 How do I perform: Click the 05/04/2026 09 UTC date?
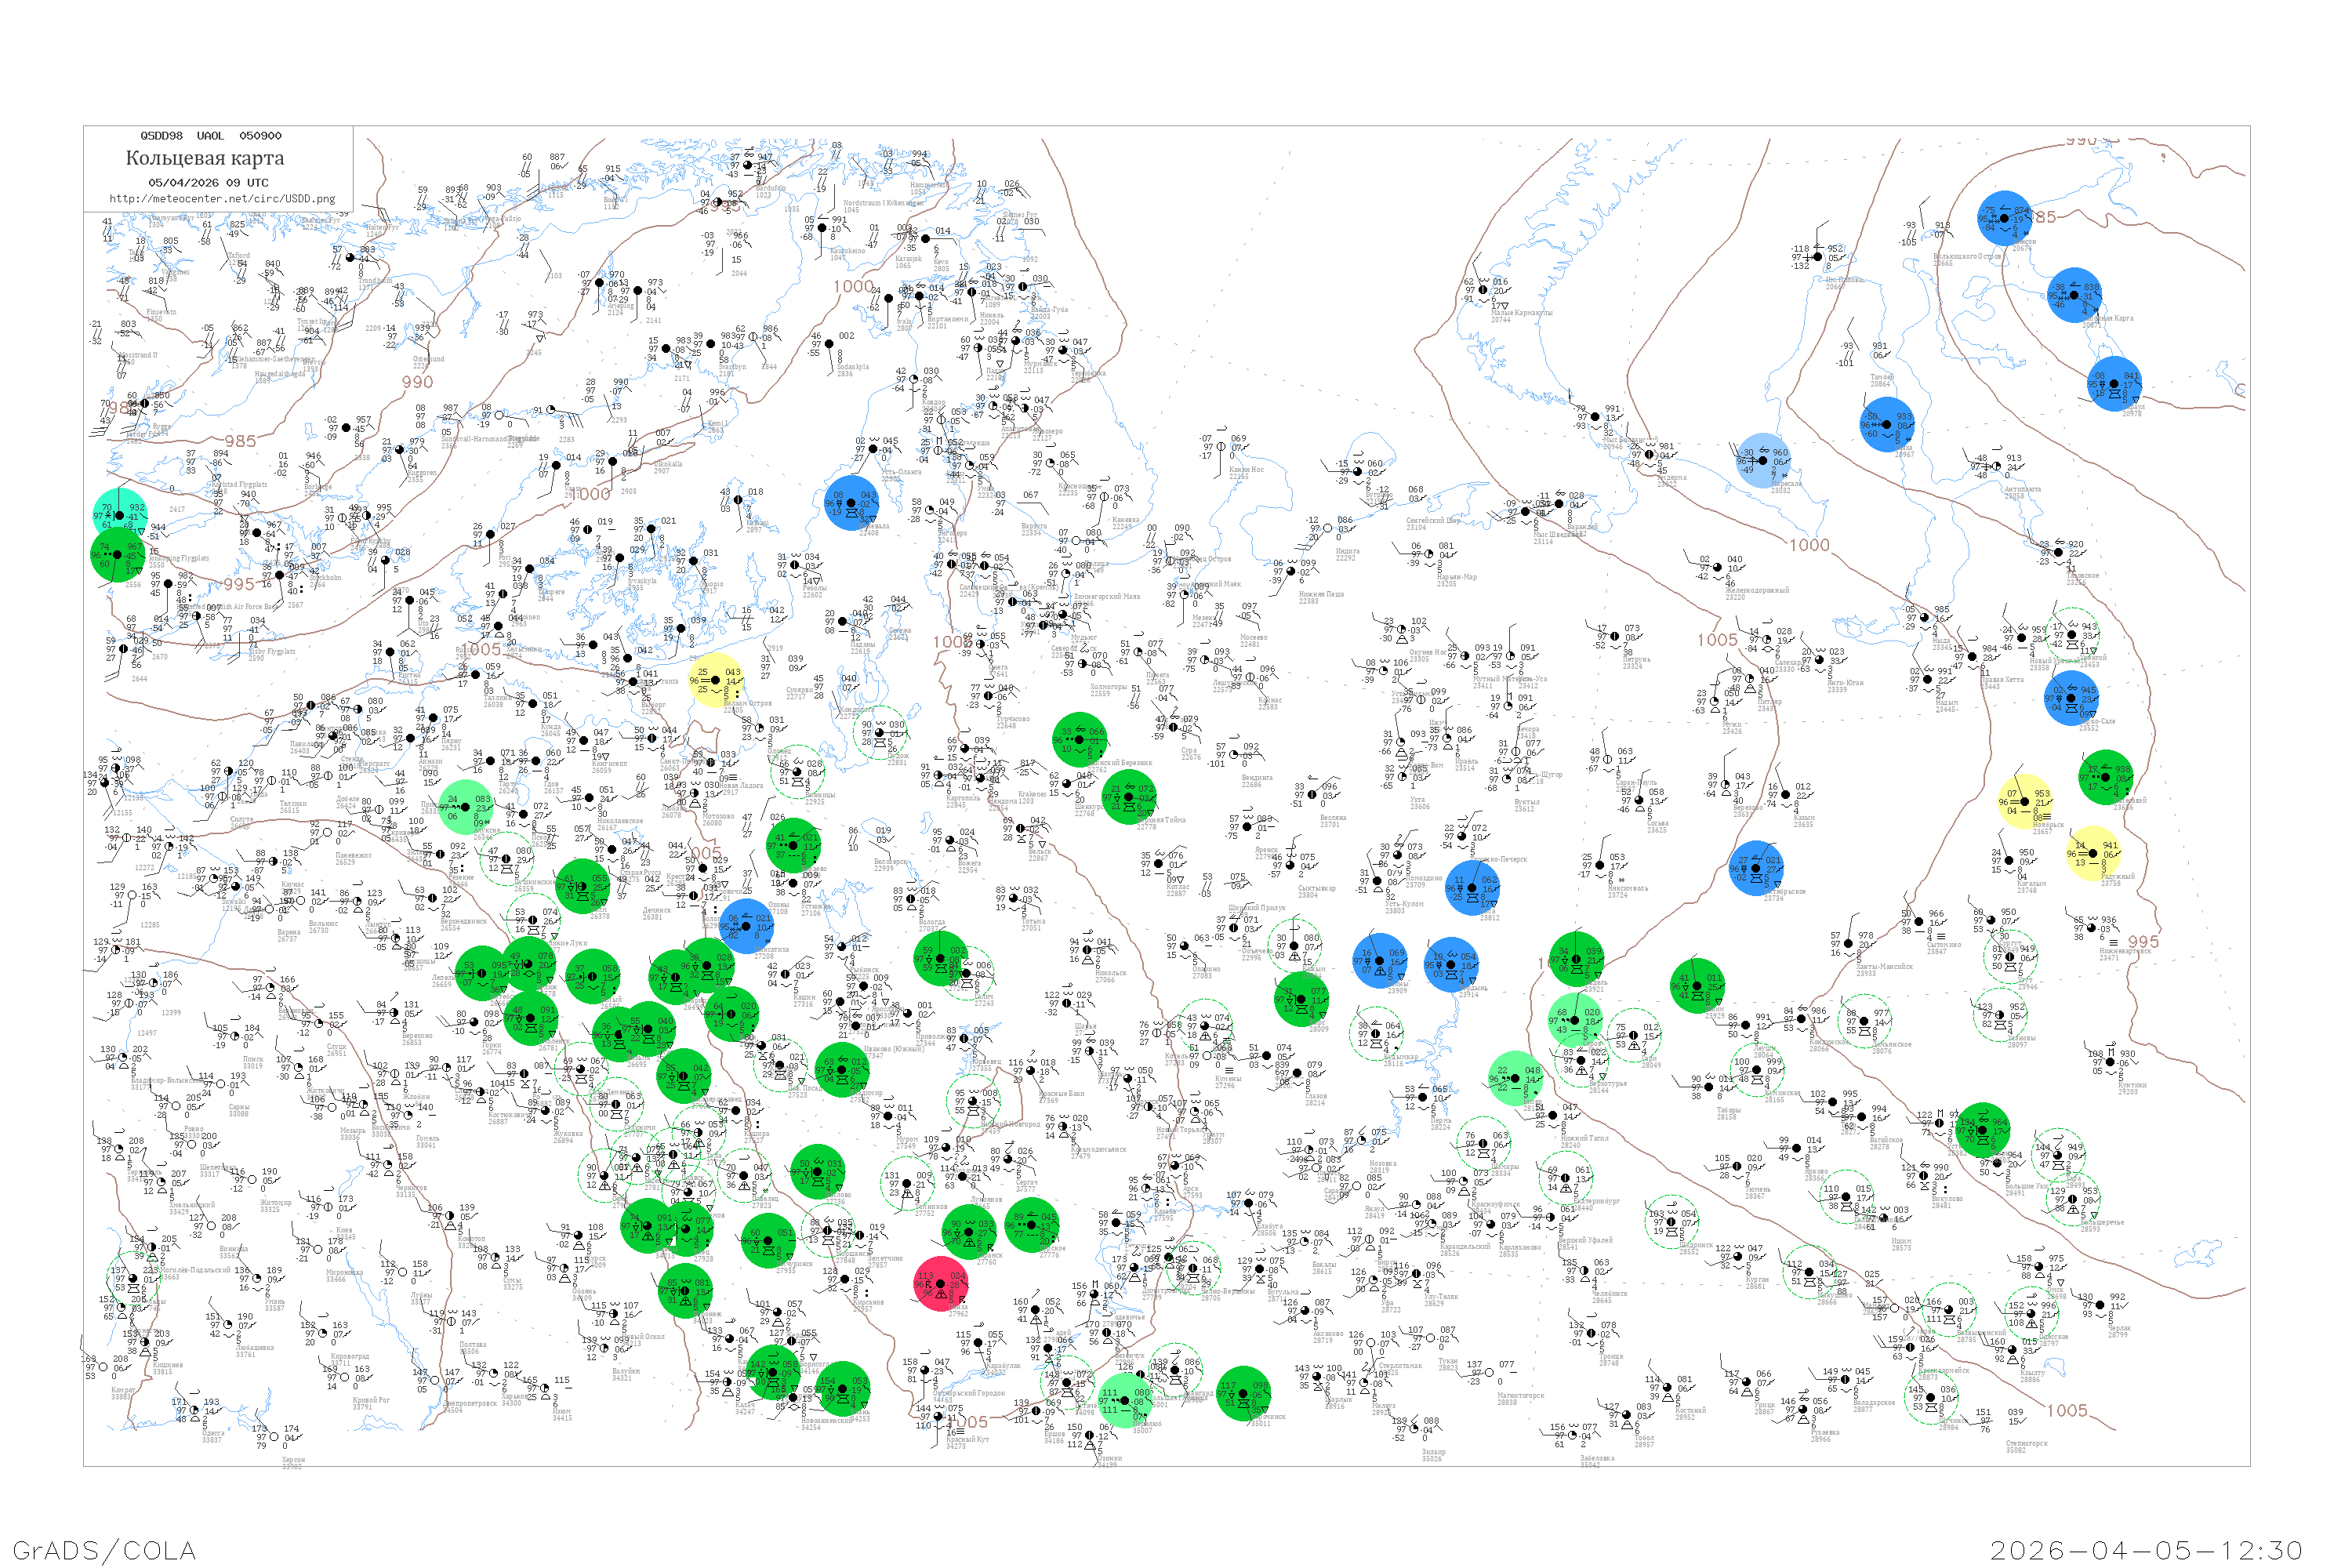pyautogui.click(x=208, y=183)
